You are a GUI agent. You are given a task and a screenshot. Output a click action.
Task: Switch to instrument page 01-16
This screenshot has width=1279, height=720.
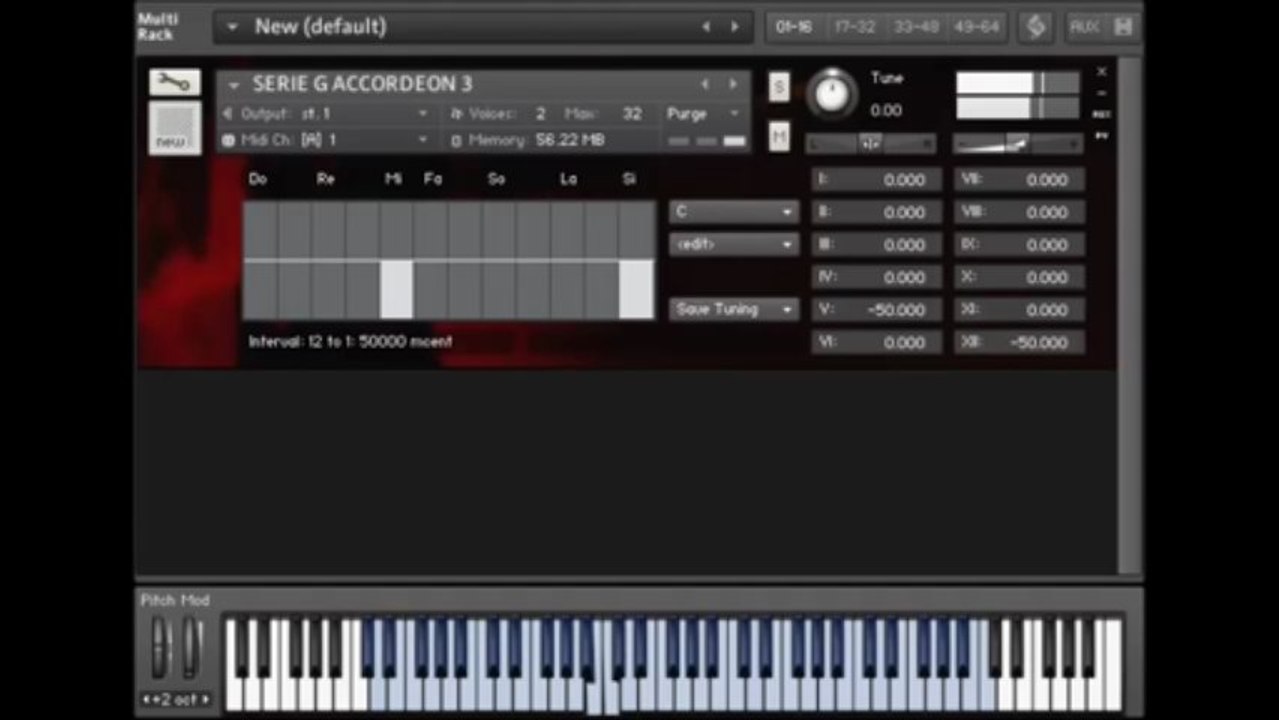tap(793, 27)
